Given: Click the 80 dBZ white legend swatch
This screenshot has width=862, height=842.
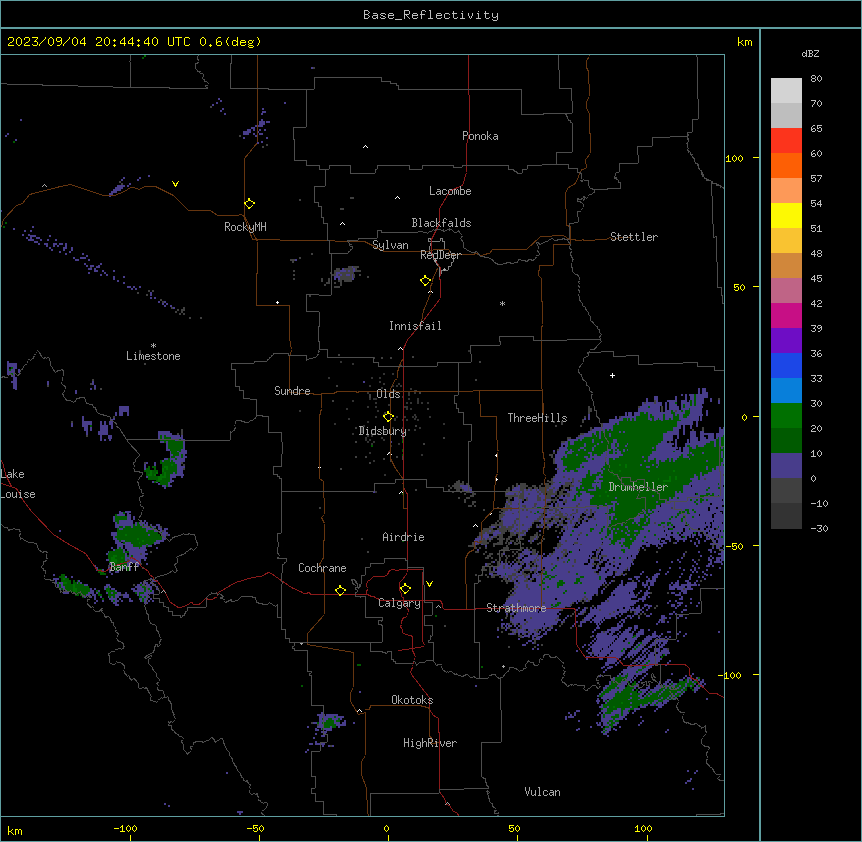Looking at the screenshot, I should coord(786,91).
